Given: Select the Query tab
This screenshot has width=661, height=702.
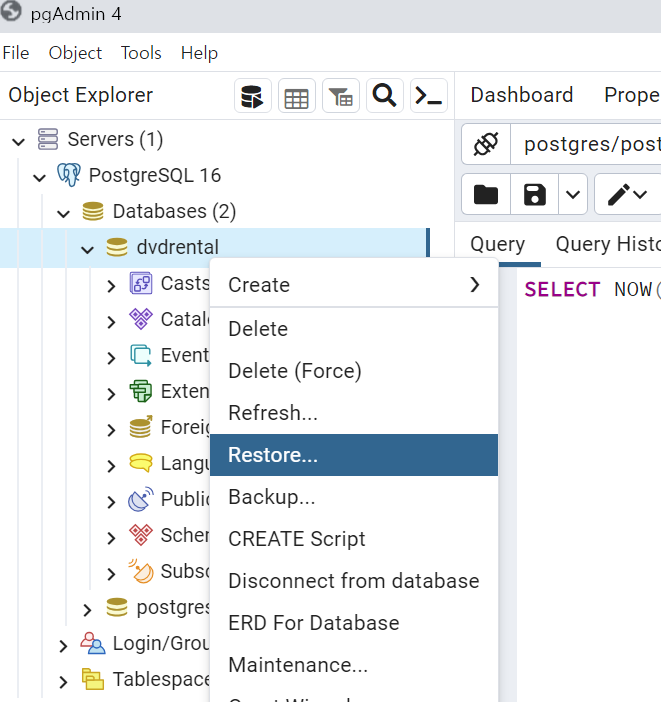Looking at the screenshot, I should pyautogui.click(x=498, y=244).
